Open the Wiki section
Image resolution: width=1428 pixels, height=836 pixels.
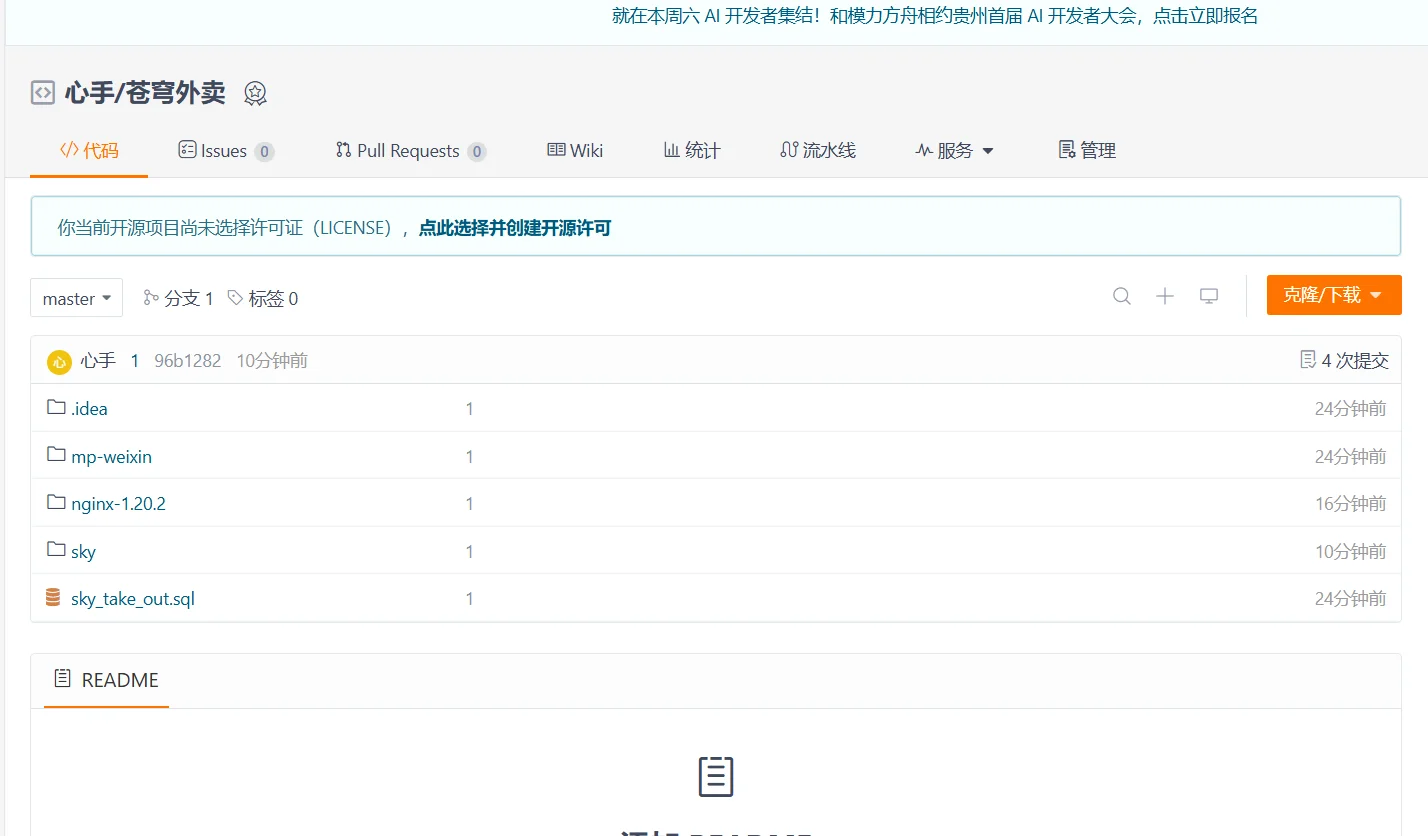(x=575, y=150)
